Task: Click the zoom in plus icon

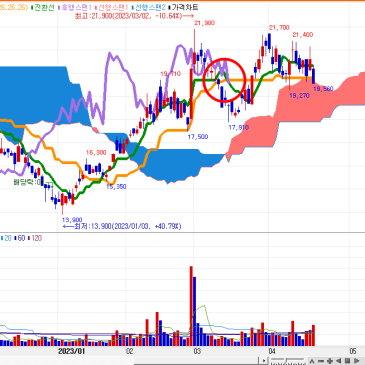Action: tap(330, 361)
